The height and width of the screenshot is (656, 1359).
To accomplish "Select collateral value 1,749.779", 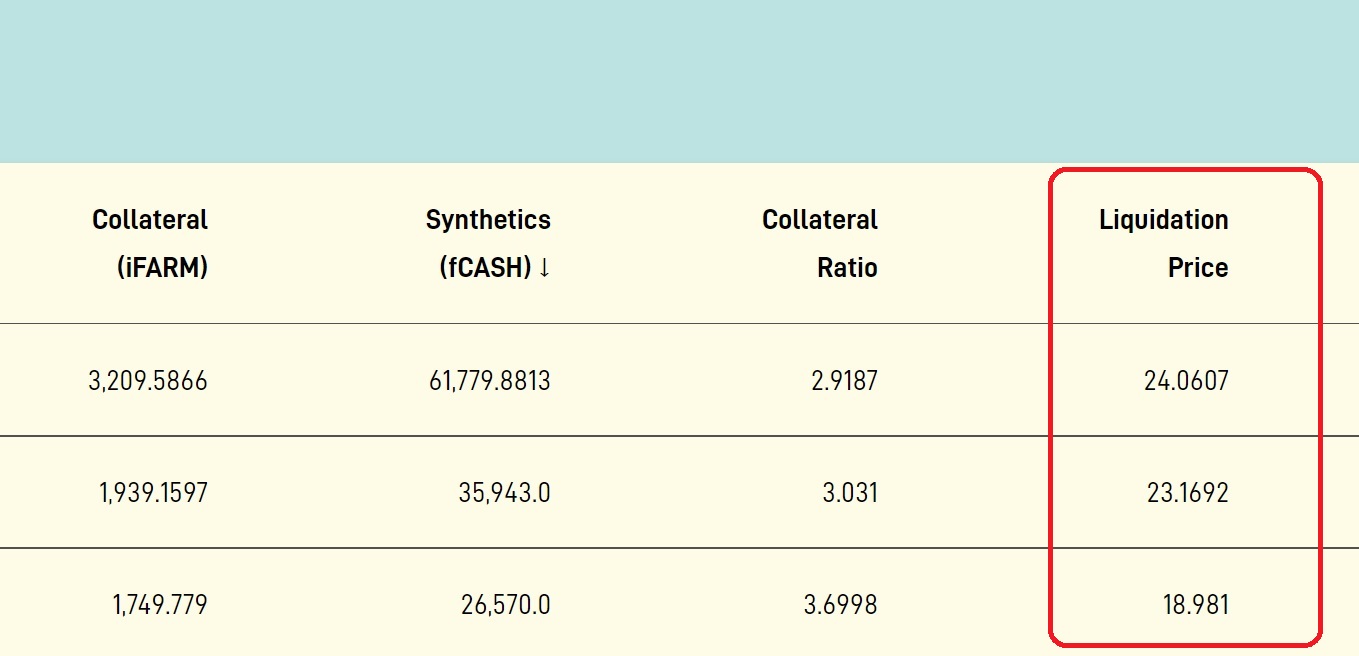I will tap(160, 605).
